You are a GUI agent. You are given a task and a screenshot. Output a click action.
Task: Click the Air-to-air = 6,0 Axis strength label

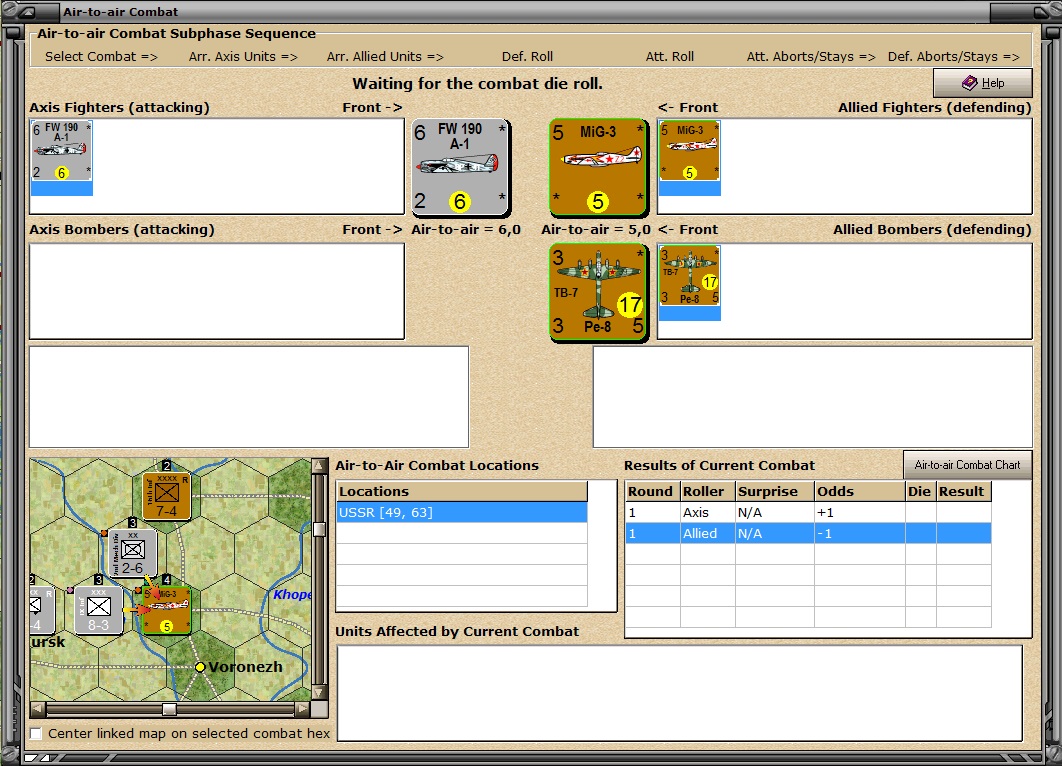(x=466, y=230)
